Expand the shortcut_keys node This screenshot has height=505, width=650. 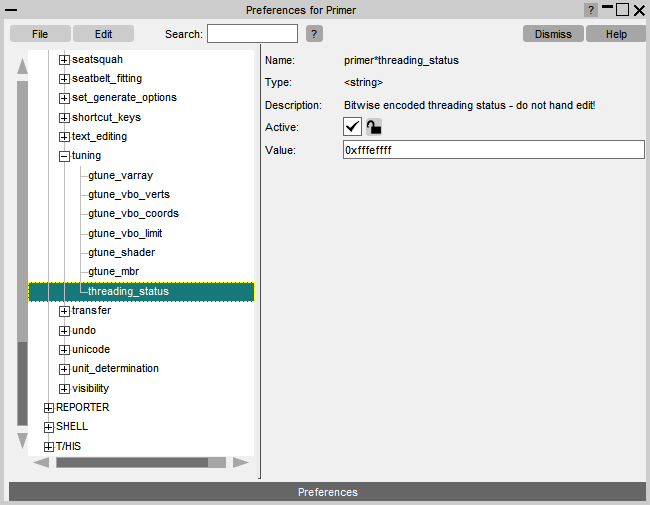click(x=64, y=118)
